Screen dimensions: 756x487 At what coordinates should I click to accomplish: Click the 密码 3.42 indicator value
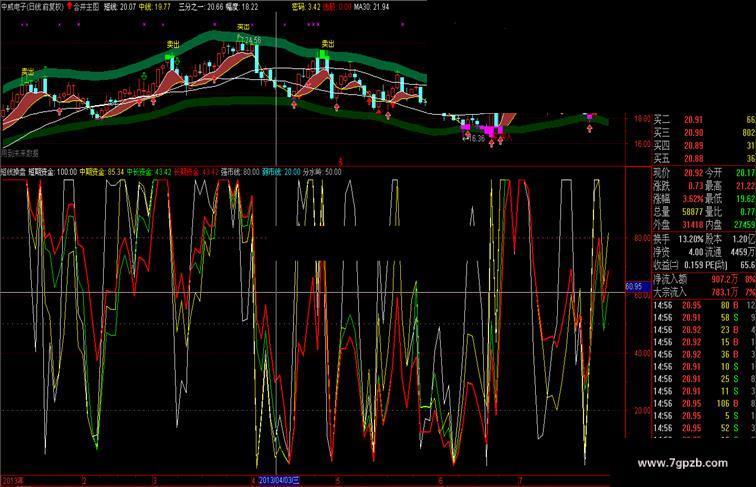(x=306, y=7)
